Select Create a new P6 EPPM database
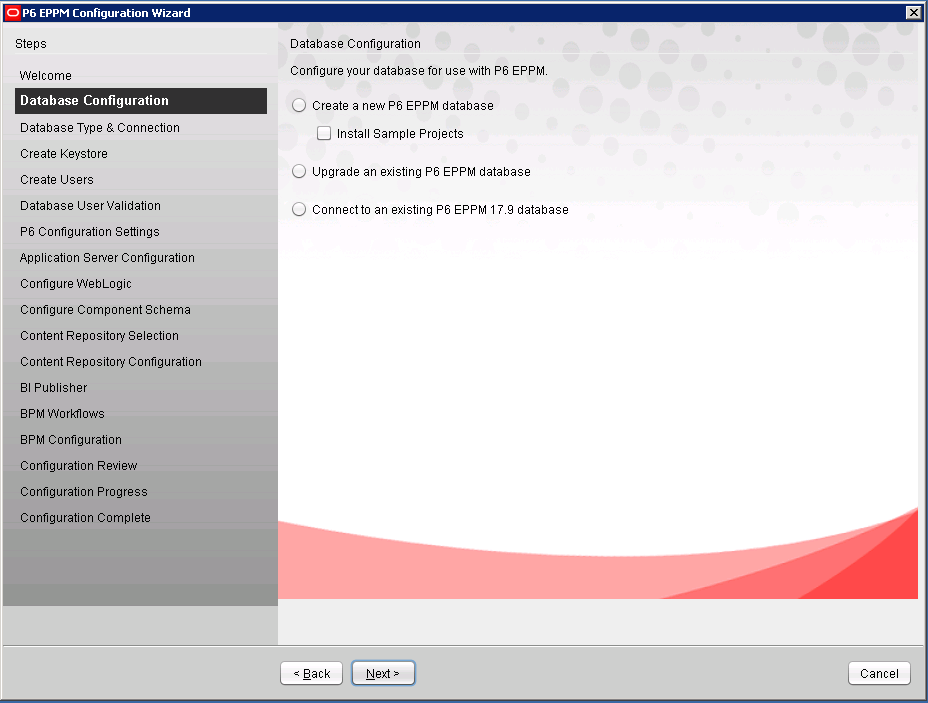This screenshot has width=928, height=703. pyautogui.click(x=299, y=106)
